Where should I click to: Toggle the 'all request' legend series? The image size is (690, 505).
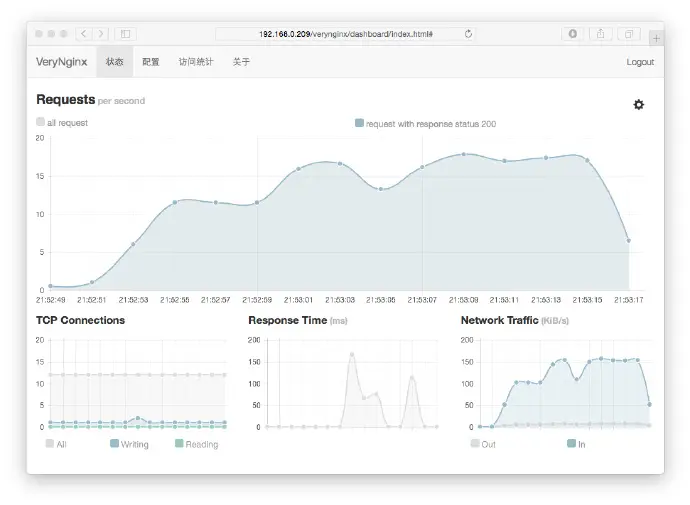[x=62, y=122]
